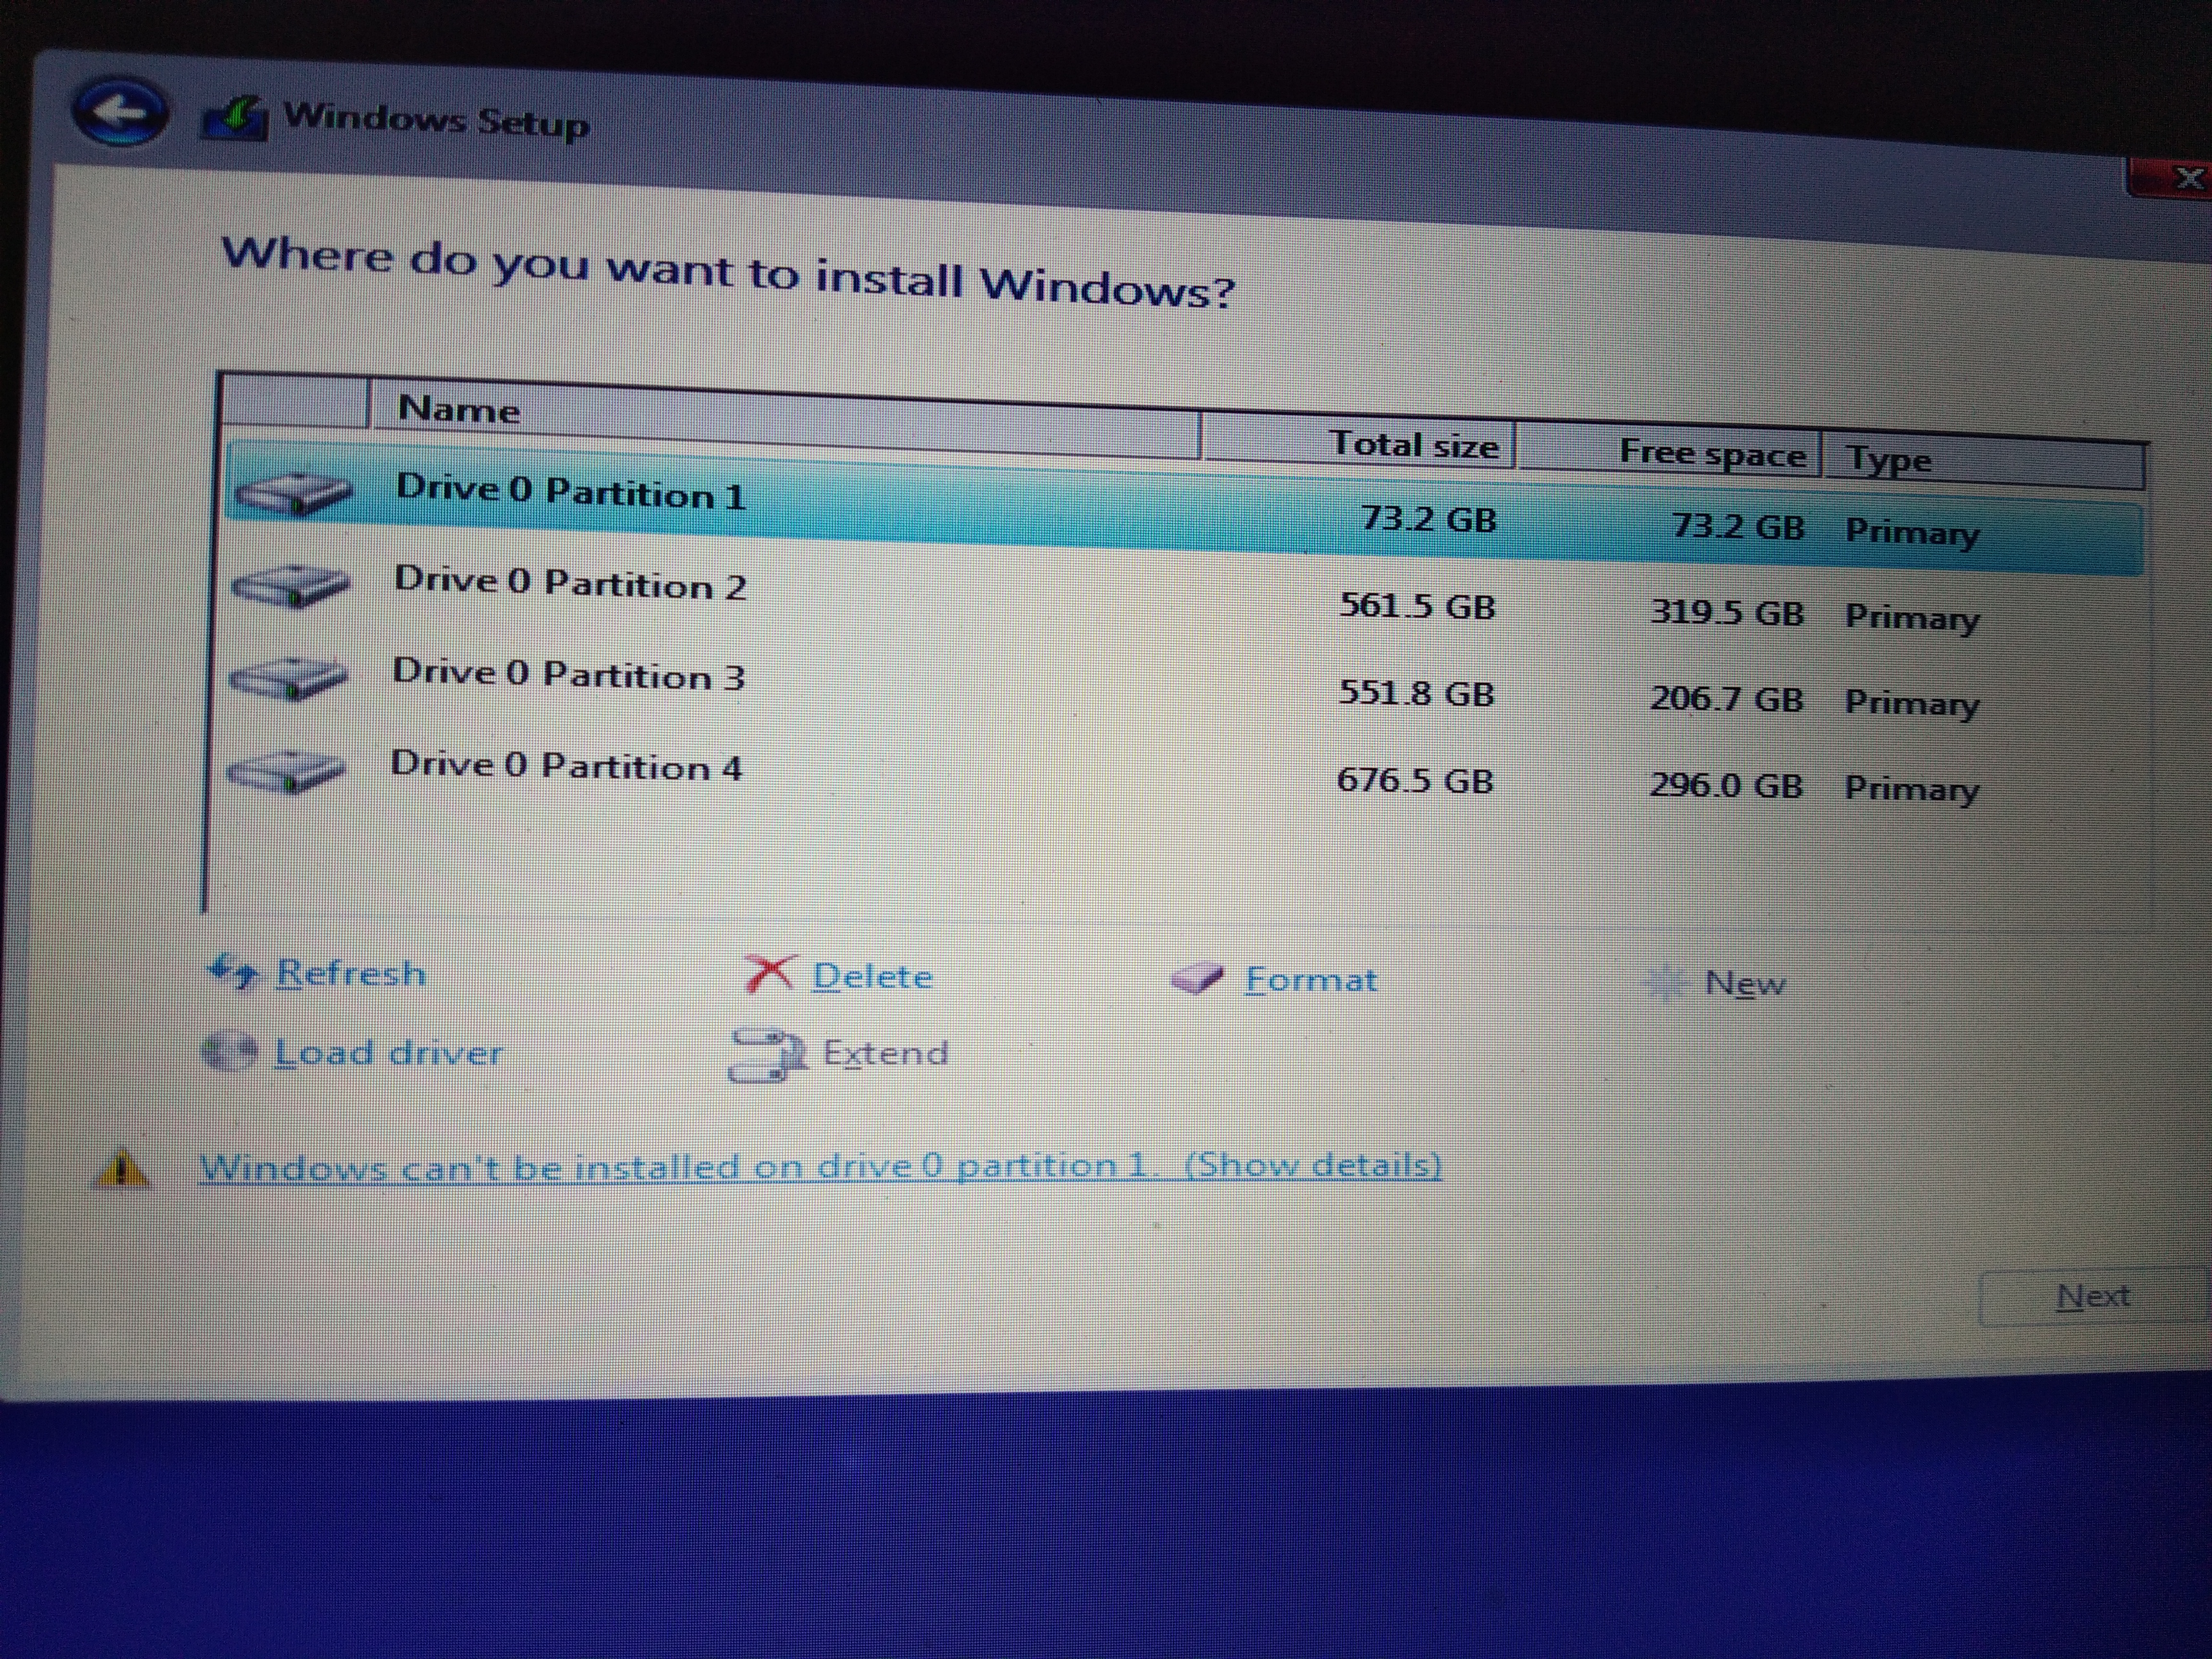Click total size 561.5 GB cell

tap(1417, 605)
